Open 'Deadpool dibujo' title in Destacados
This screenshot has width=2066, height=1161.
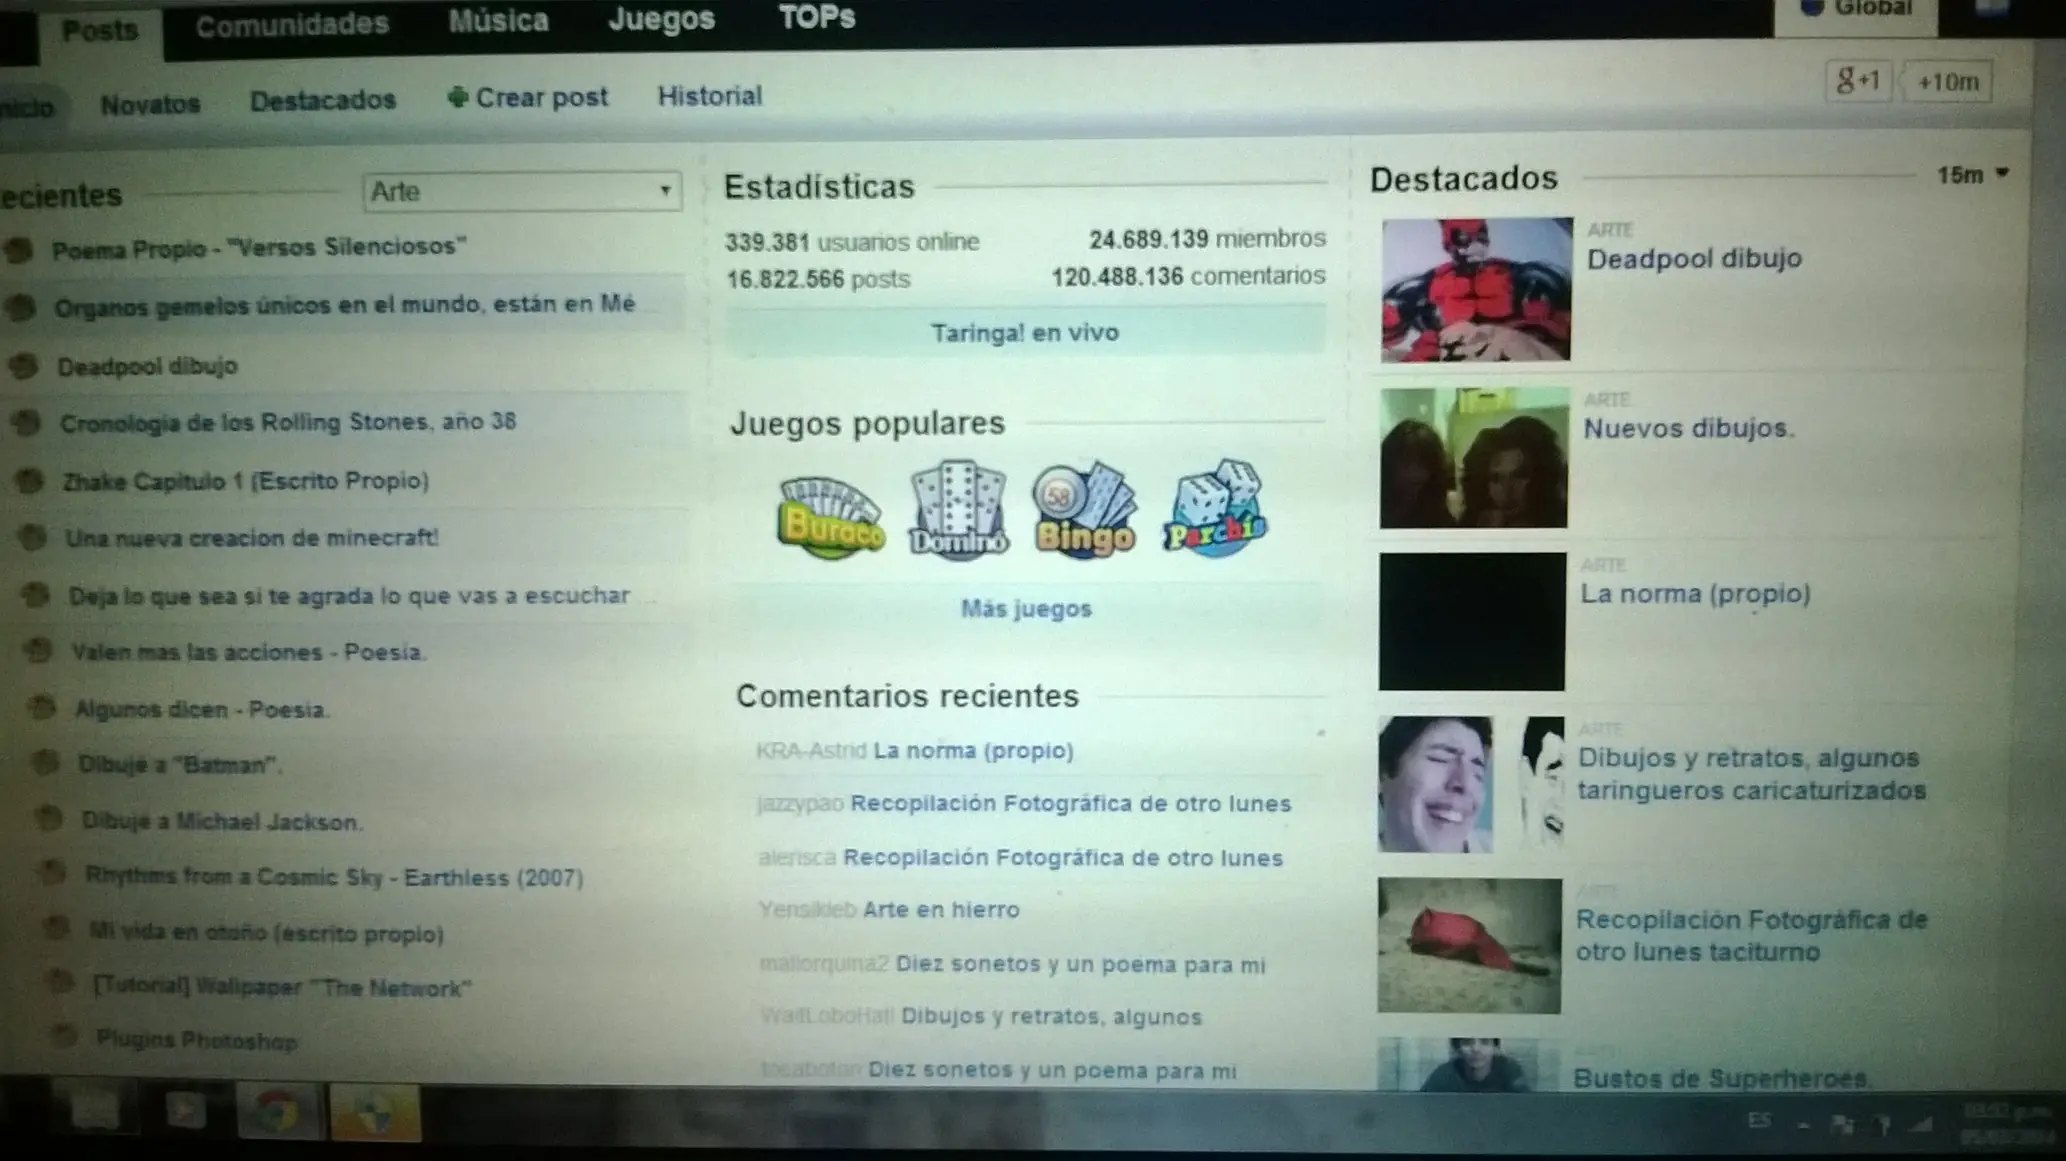(1694, 259)
